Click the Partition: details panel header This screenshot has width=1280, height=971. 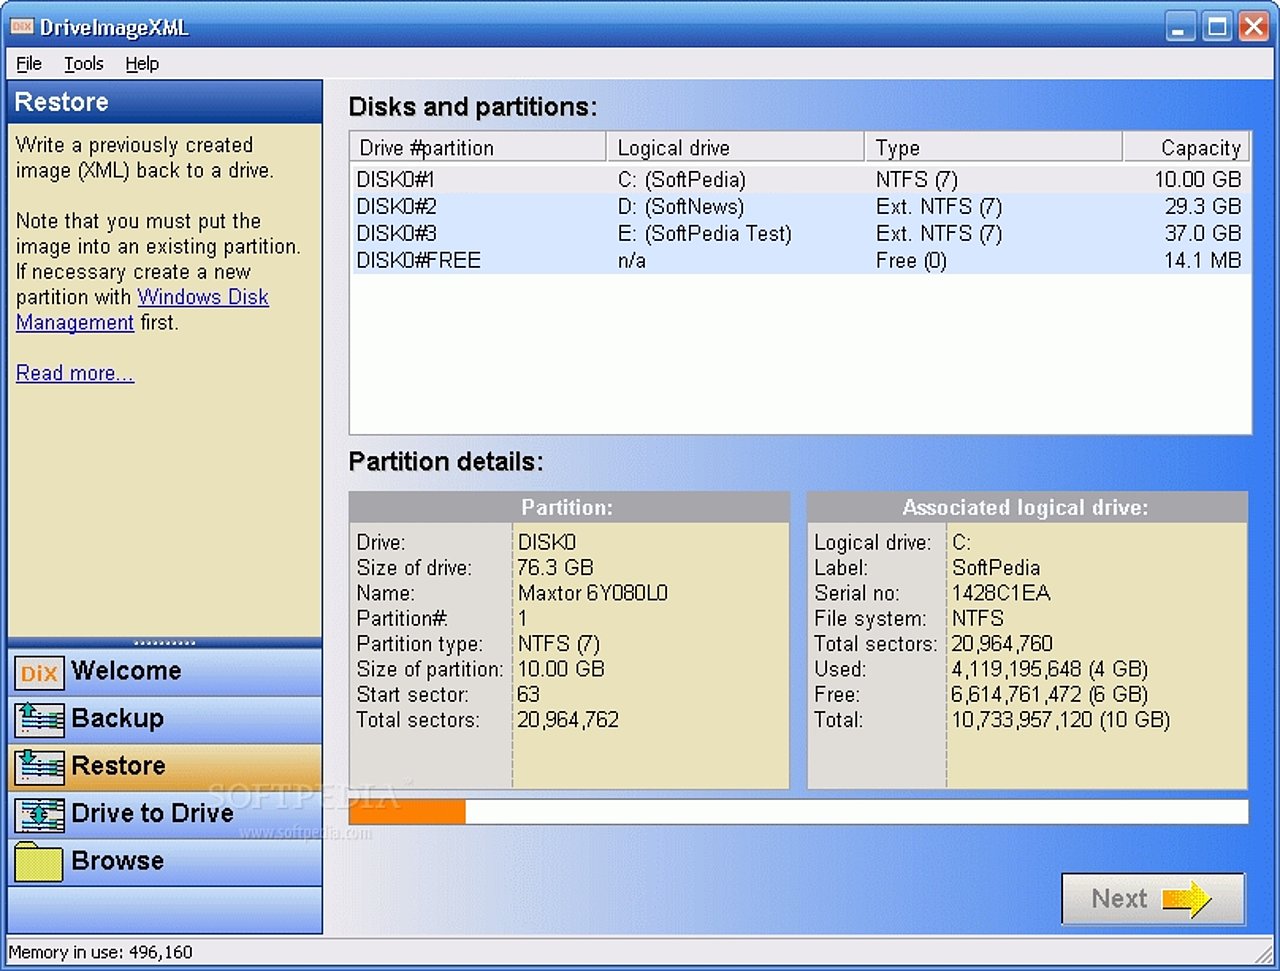[569, 507]
